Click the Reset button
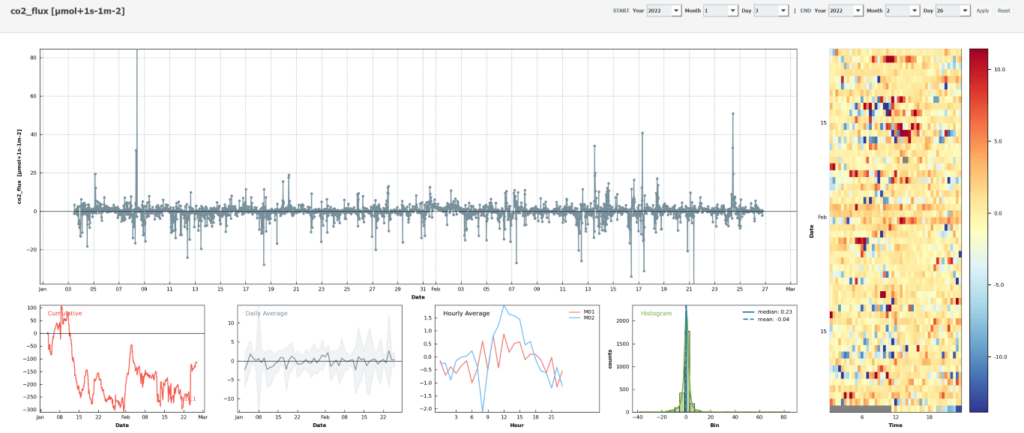Screen dimensions: 1024x433 click(1004, 11)
